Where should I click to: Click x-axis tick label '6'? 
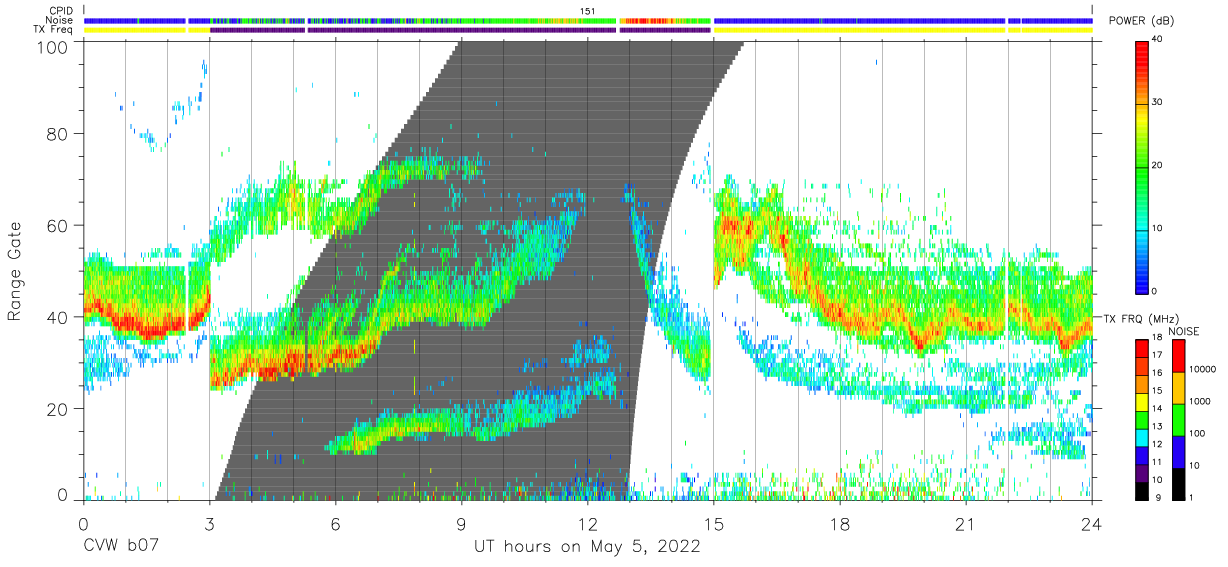(x=336, y=524)
